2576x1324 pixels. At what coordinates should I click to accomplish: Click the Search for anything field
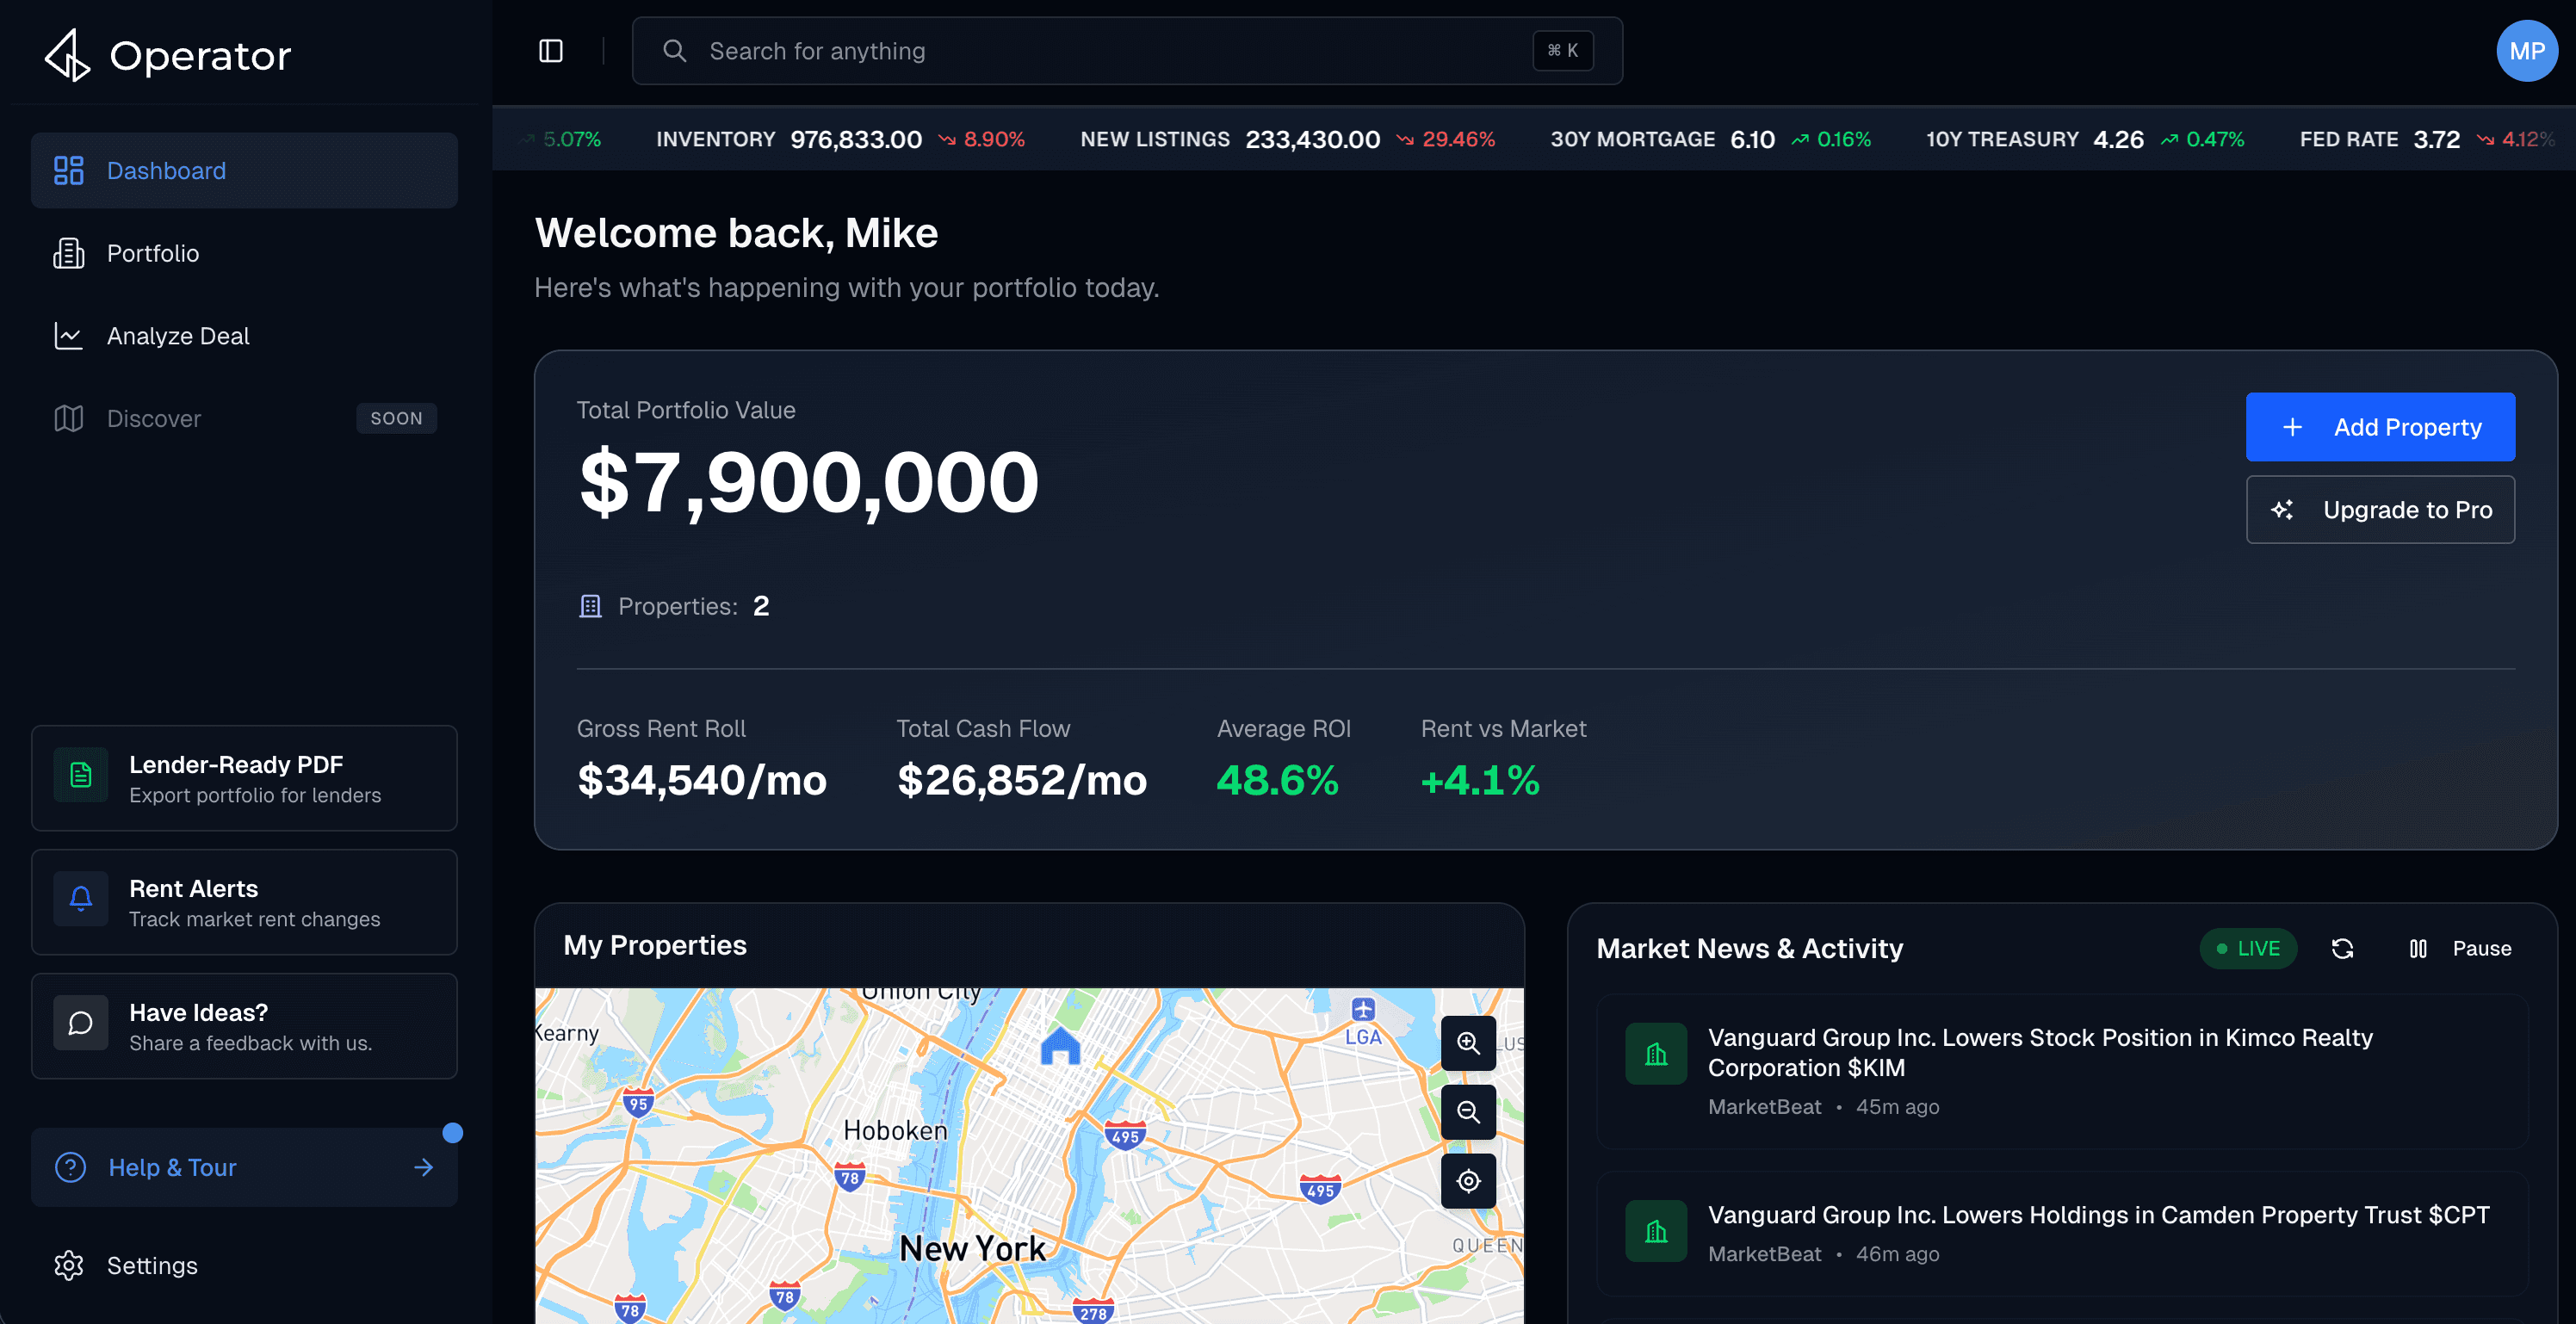click(x=1100, y=50)
